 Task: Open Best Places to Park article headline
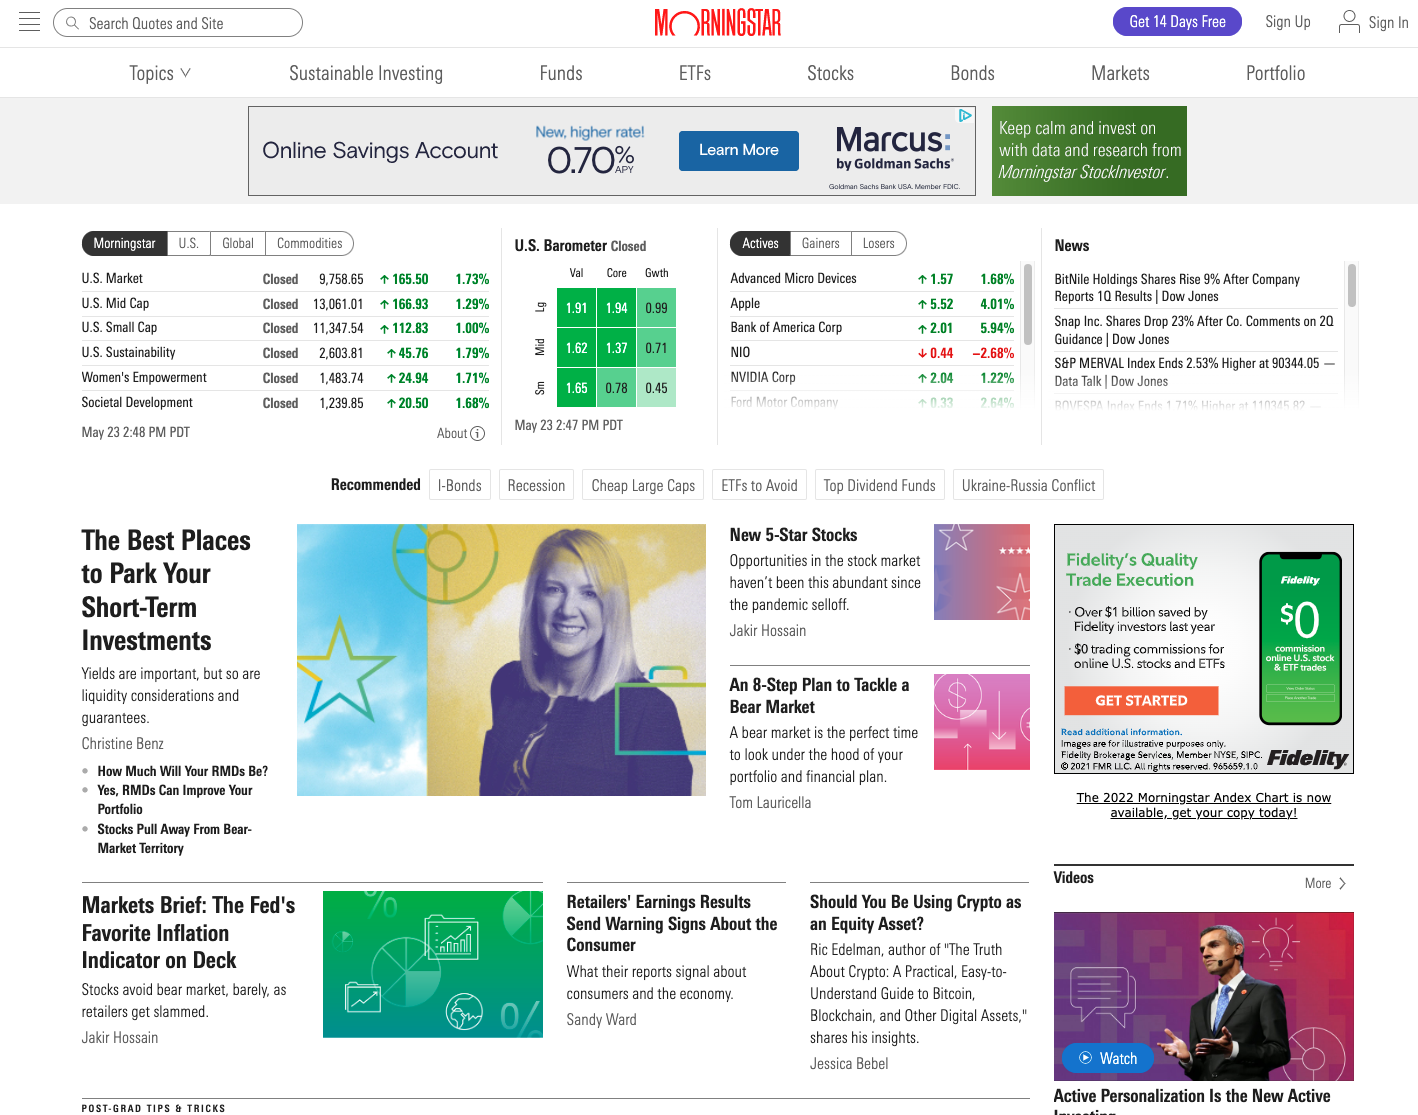point(166,590)
